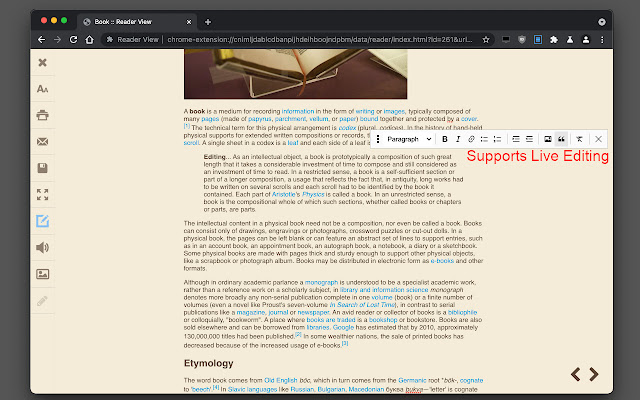The width and height of the screenshot is (640, 400).
Task: Save the article with the floppy disk icon
Action: point(42,168)
